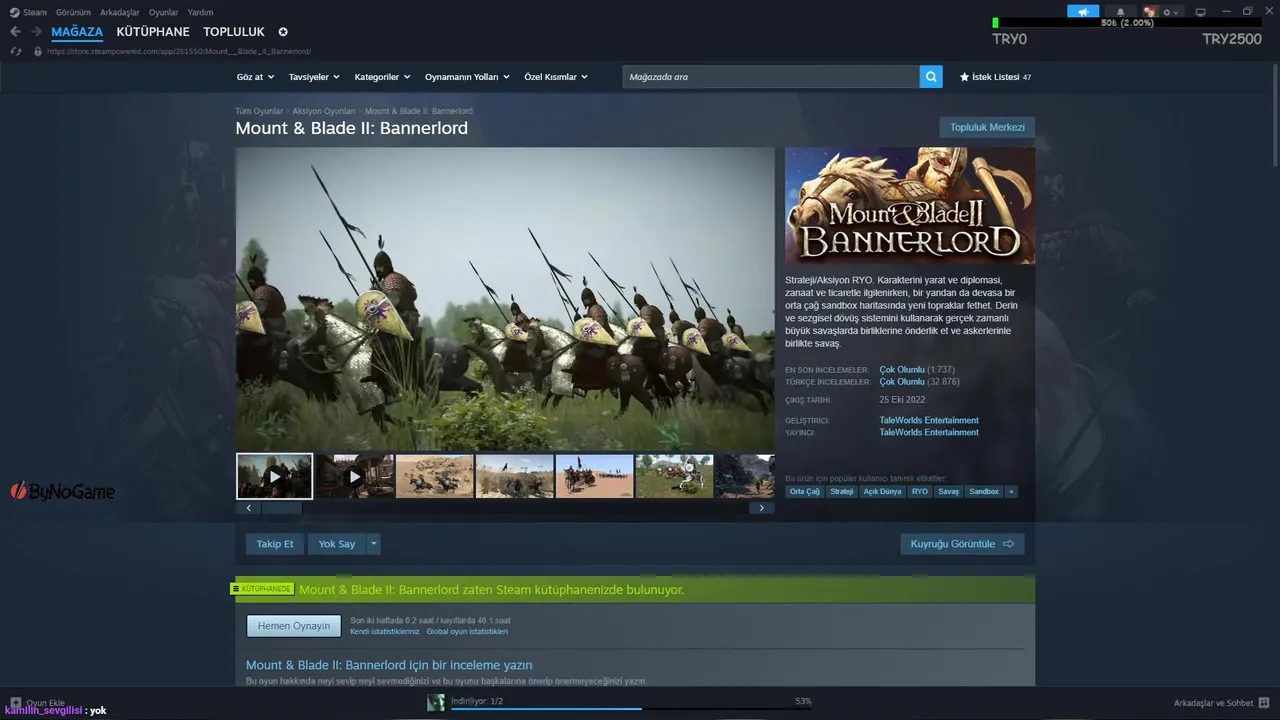This screenshot has height=720, width=1280.
Task: Open the Yardım menu
Action: pyautogui.click(x=201, y=12)
